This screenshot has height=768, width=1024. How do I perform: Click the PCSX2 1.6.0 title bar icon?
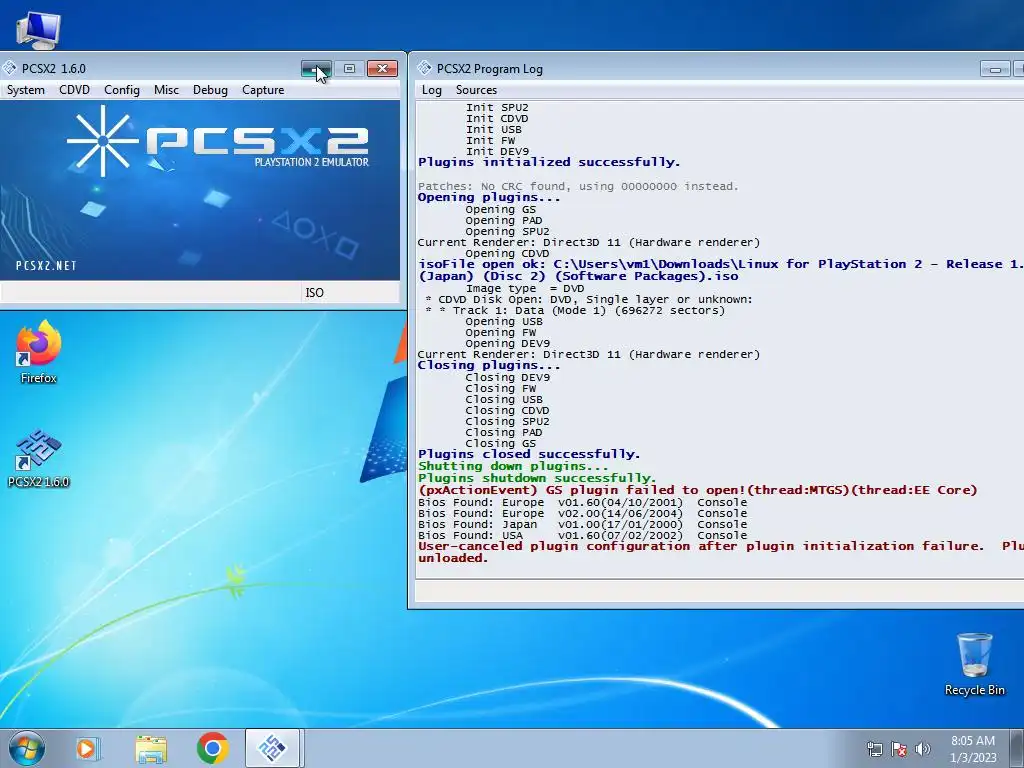[10, 68]
